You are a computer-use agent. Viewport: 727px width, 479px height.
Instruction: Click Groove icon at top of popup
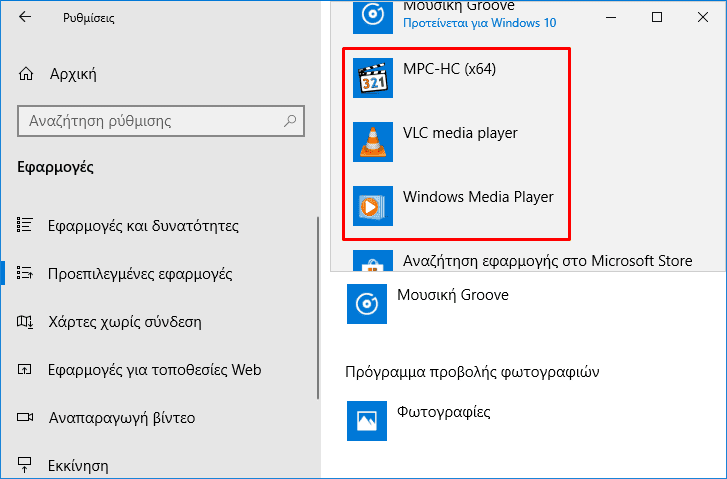coord(373,17)
